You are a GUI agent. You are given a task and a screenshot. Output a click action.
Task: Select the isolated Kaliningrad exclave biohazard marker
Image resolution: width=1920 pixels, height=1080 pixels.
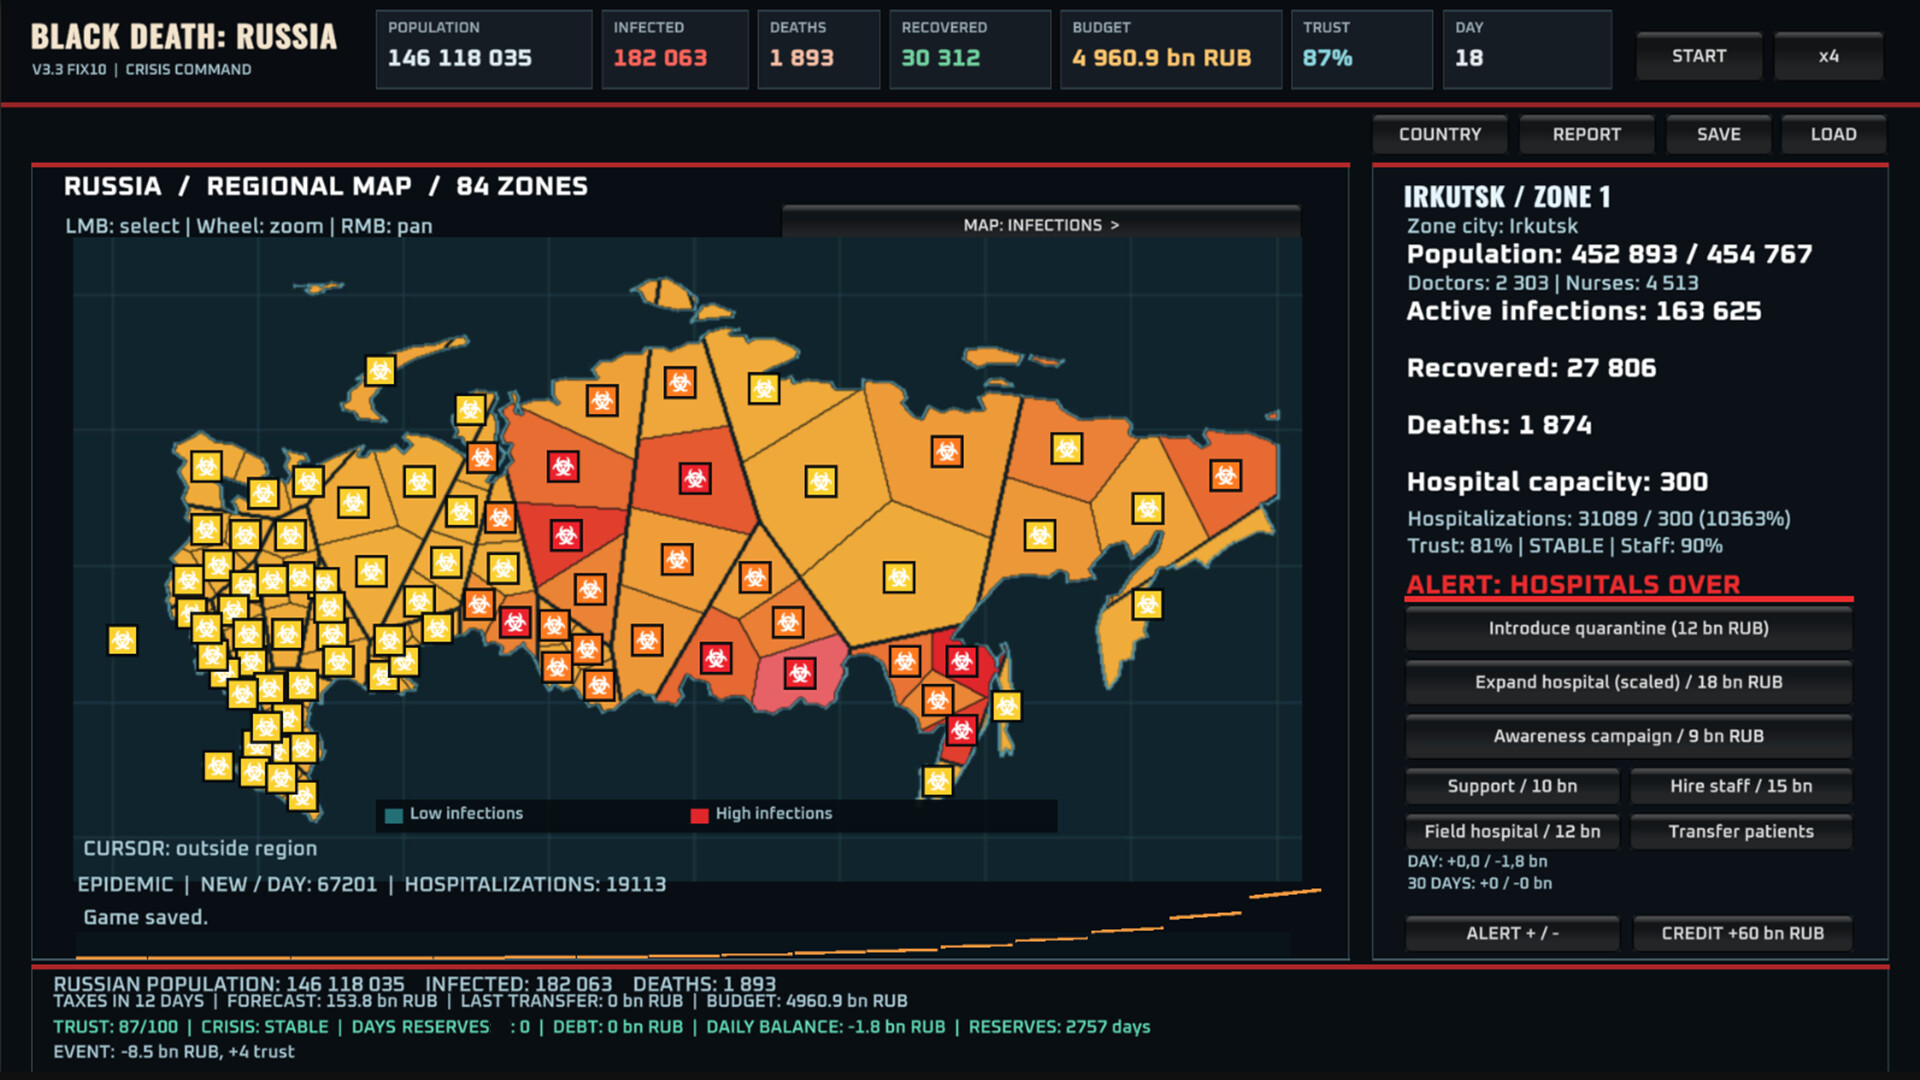[122, 640]
